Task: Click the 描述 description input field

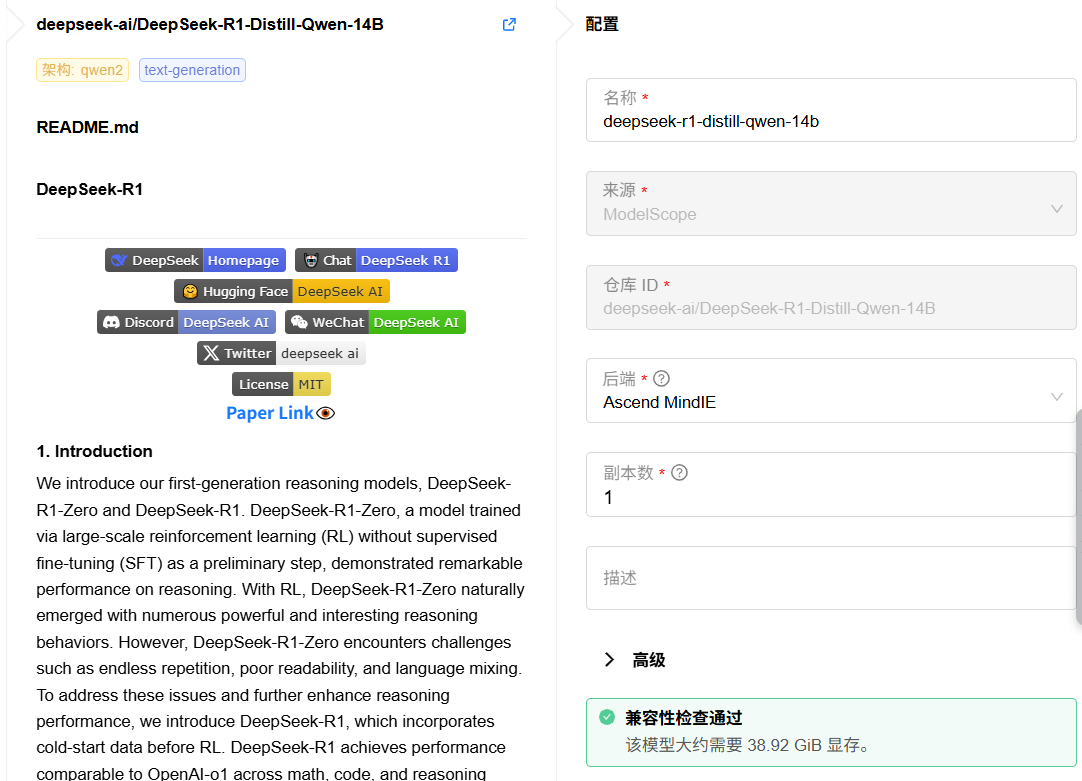Action: (x=831, y=578)
